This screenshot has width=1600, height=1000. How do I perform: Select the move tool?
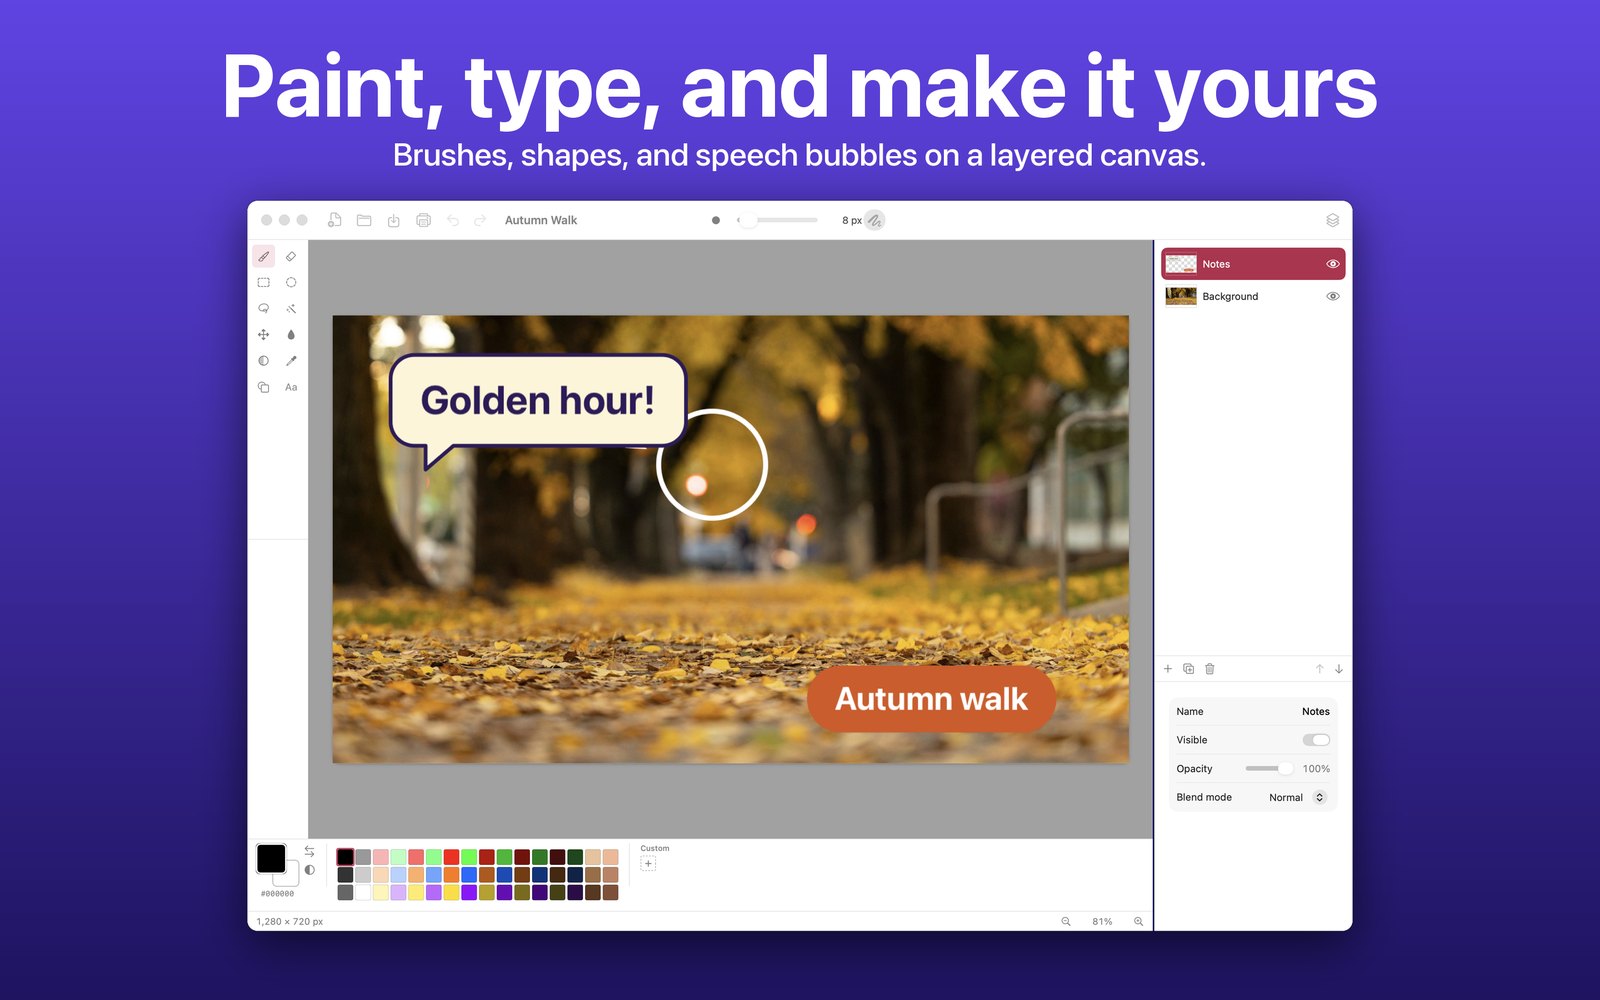click(x=264, y=335)
